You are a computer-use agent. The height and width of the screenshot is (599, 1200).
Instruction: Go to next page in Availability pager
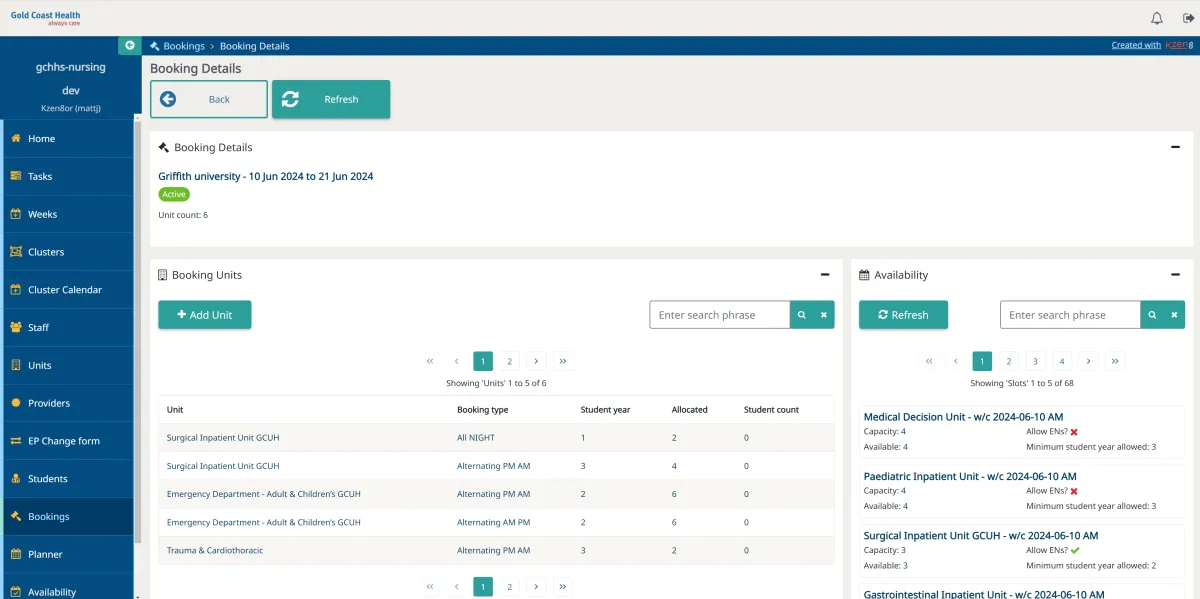click(1089, 361)
